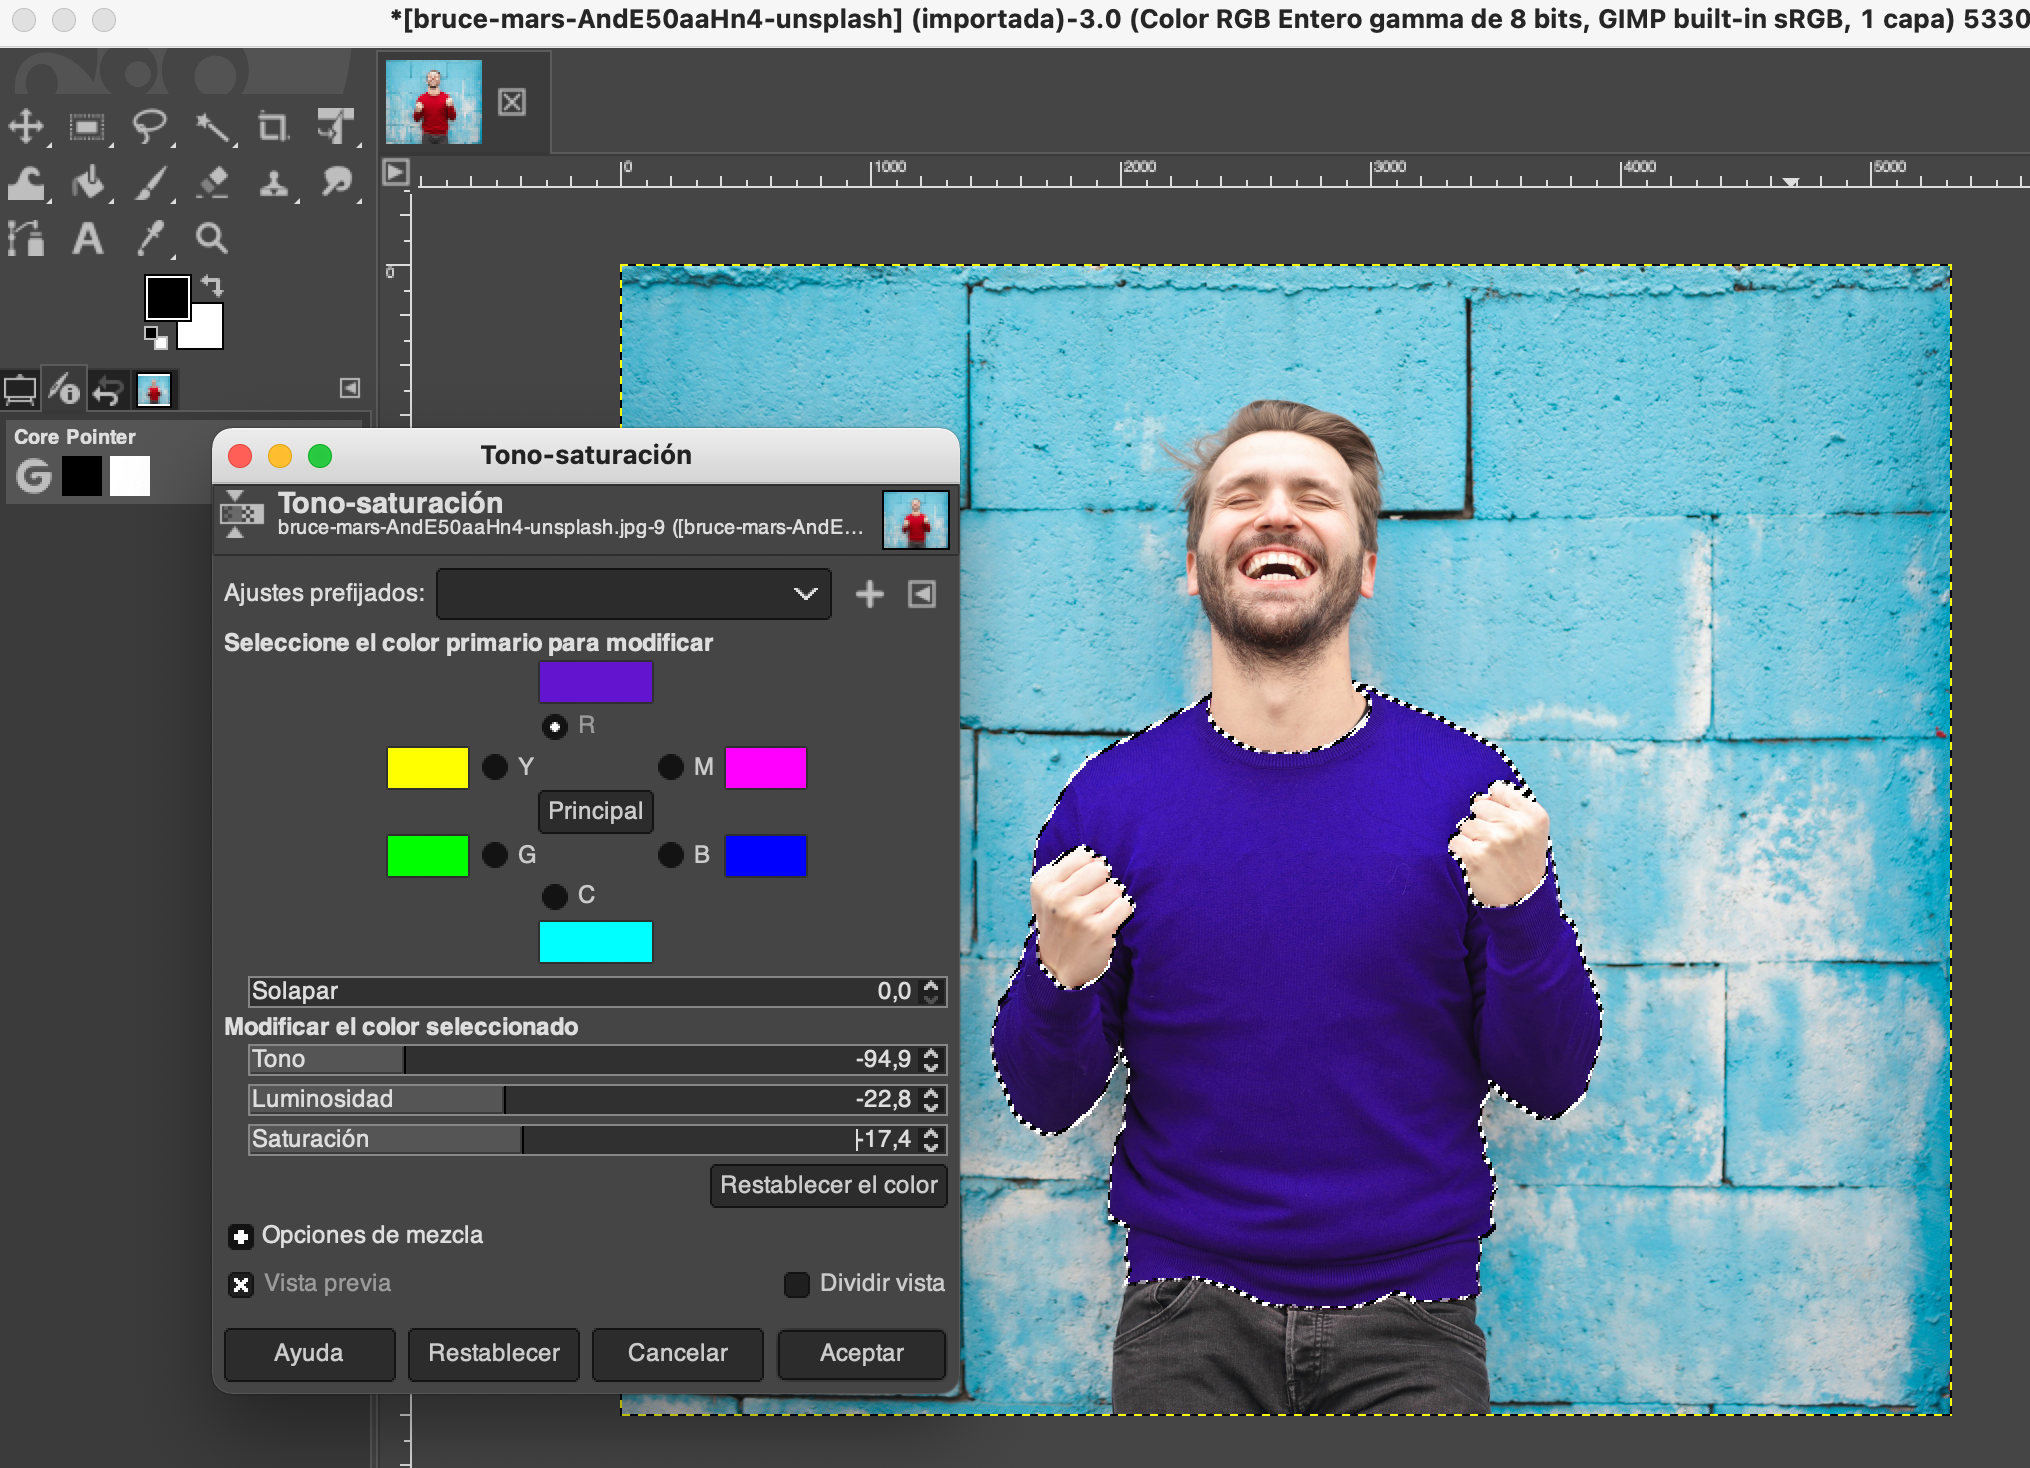The height and width of the screenshot is (1468, 2030).
Task: Enable the Dividir vista checkbox
Action: point(797,1284)
